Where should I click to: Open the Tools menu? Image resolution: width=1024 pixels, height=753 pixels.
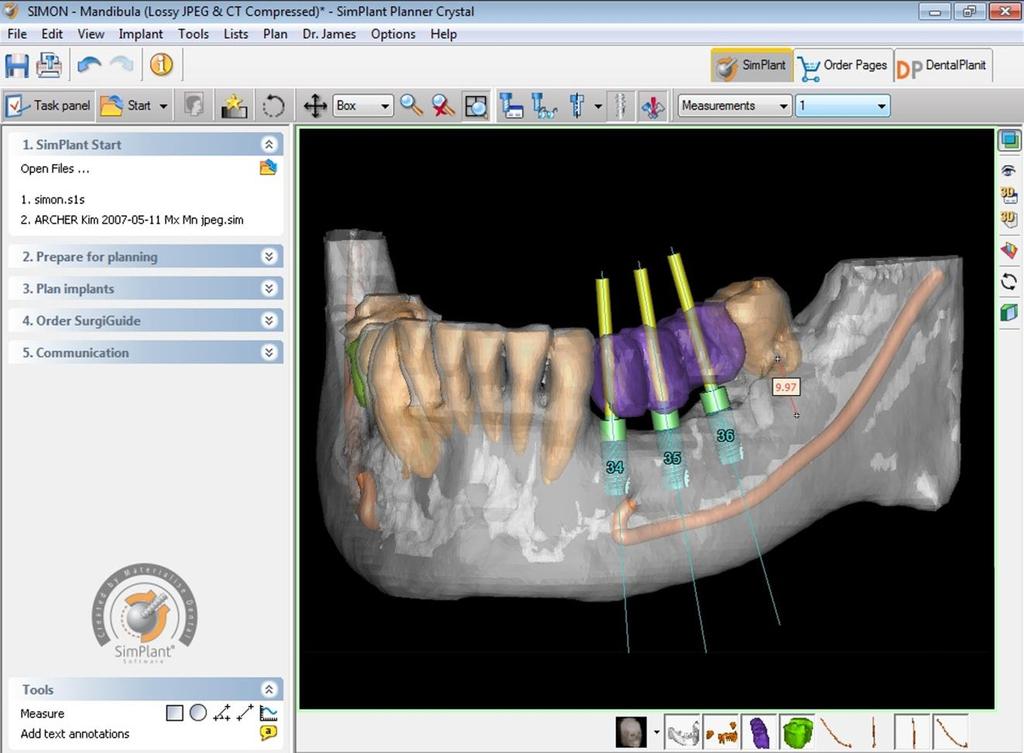(193, 34)
